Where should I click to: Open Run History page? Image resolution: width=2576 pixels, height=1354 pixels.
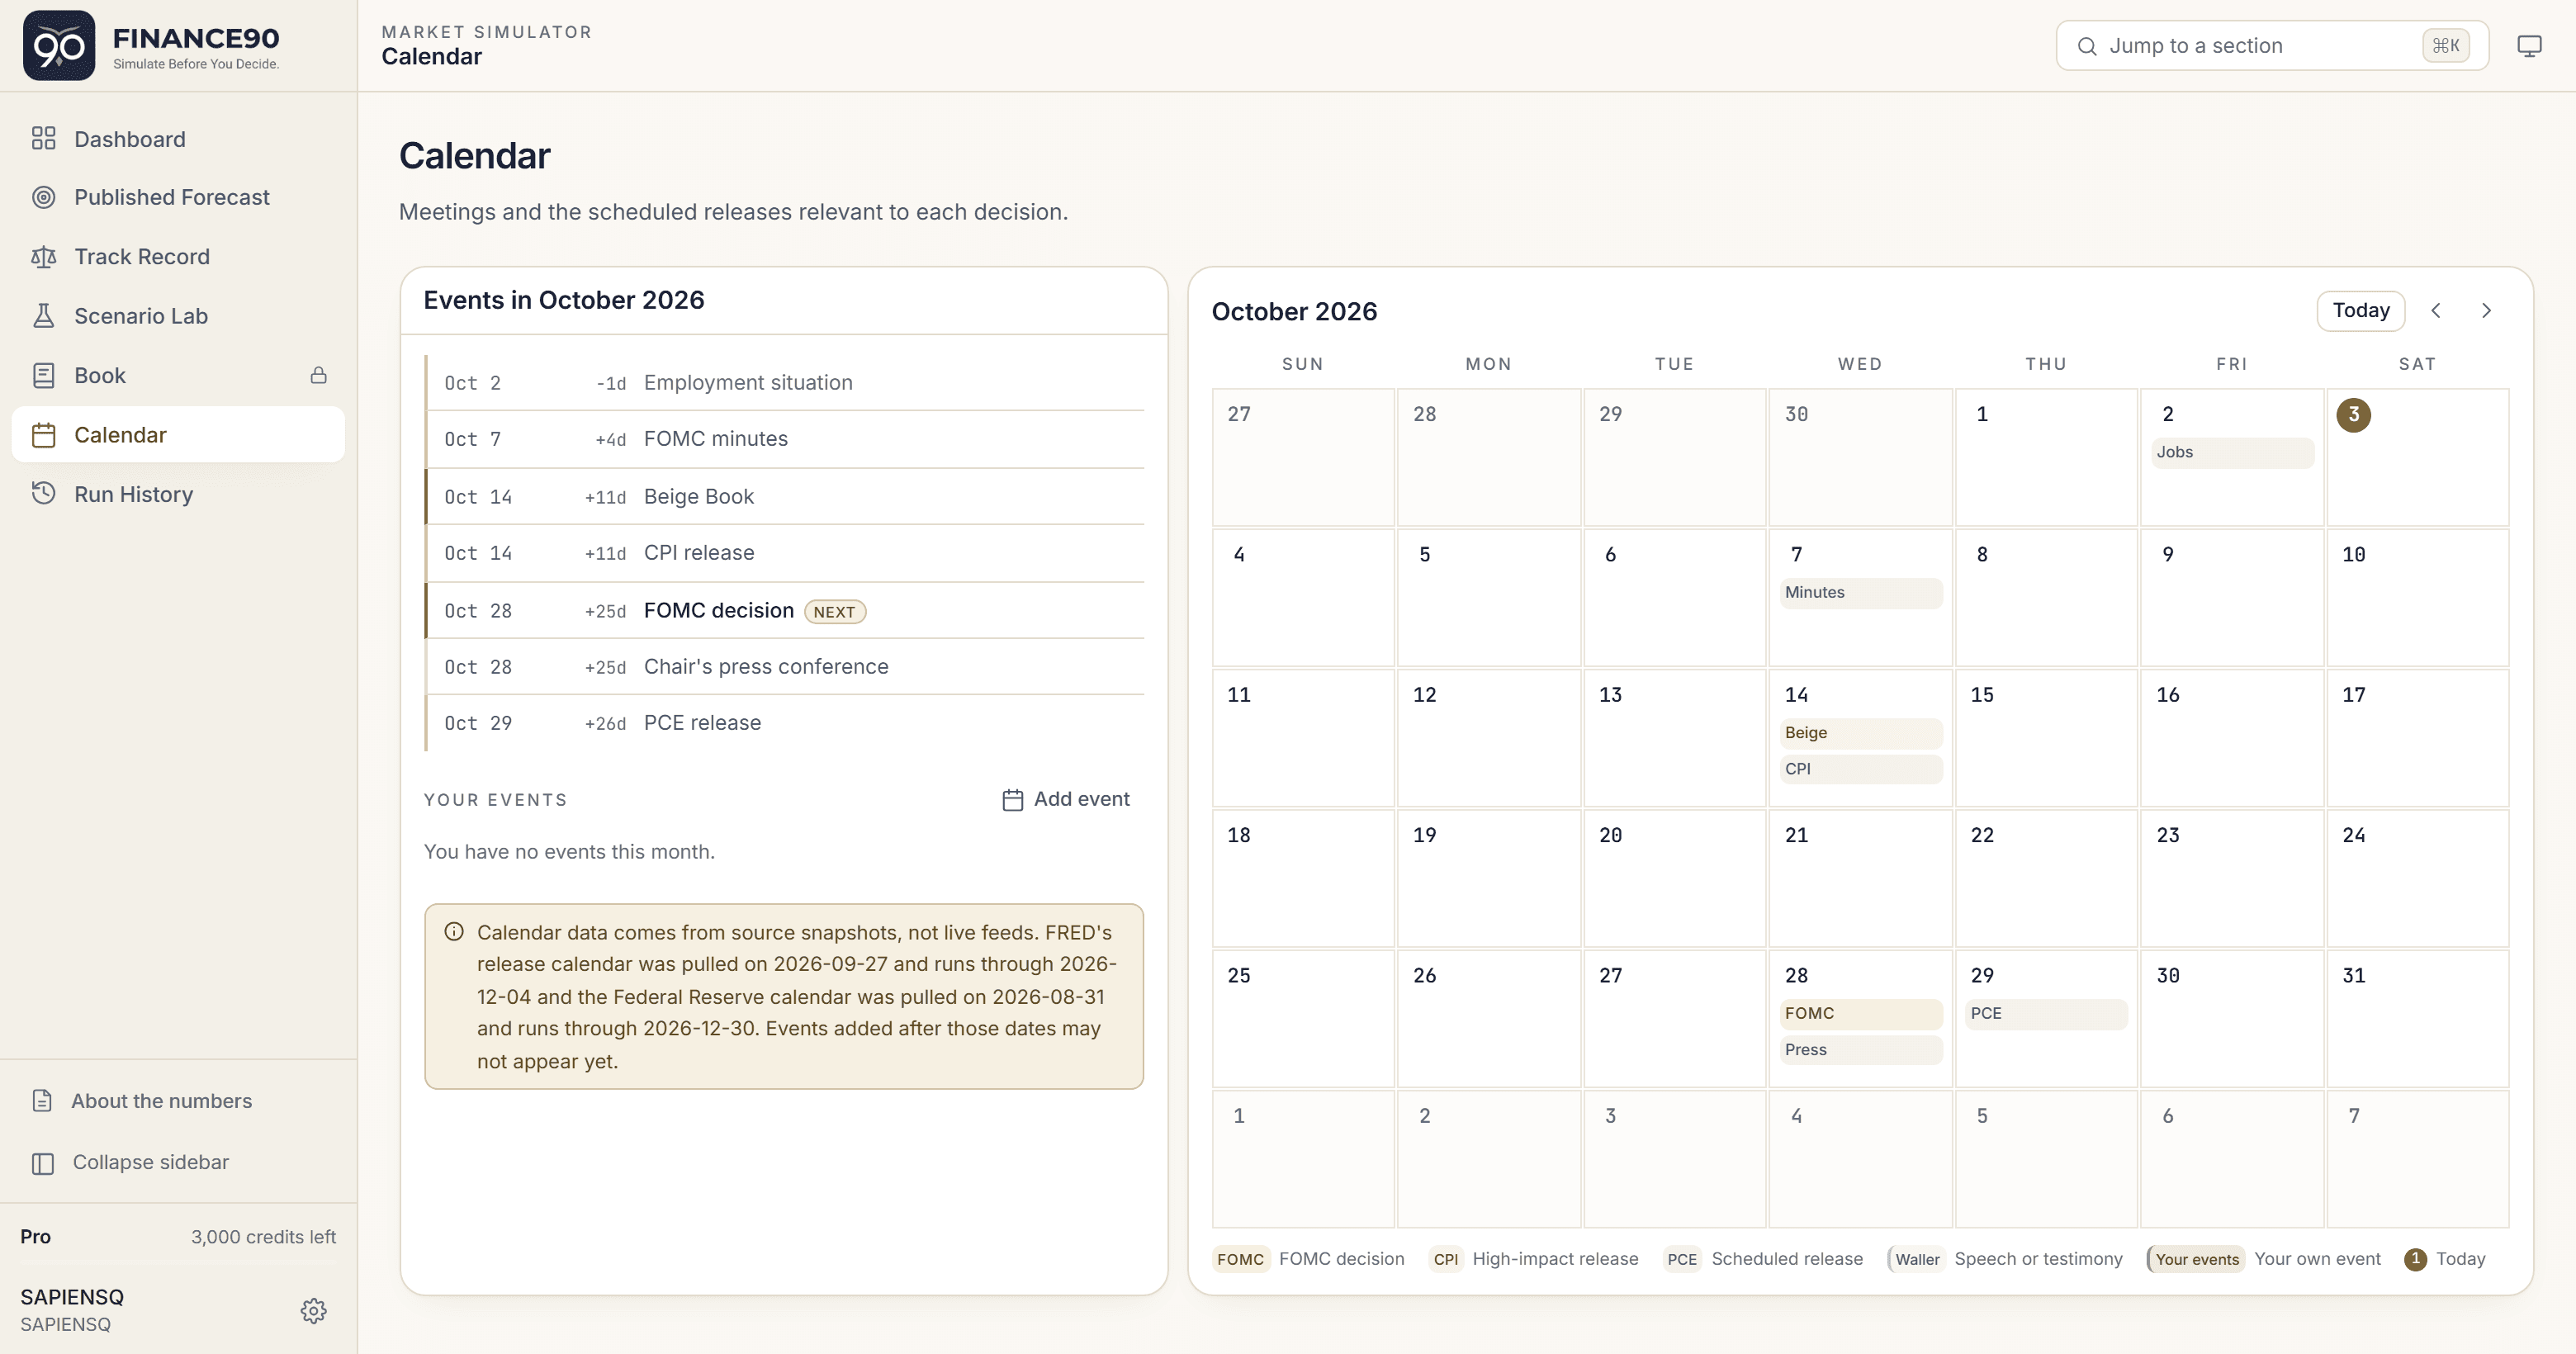pos(178,494)
